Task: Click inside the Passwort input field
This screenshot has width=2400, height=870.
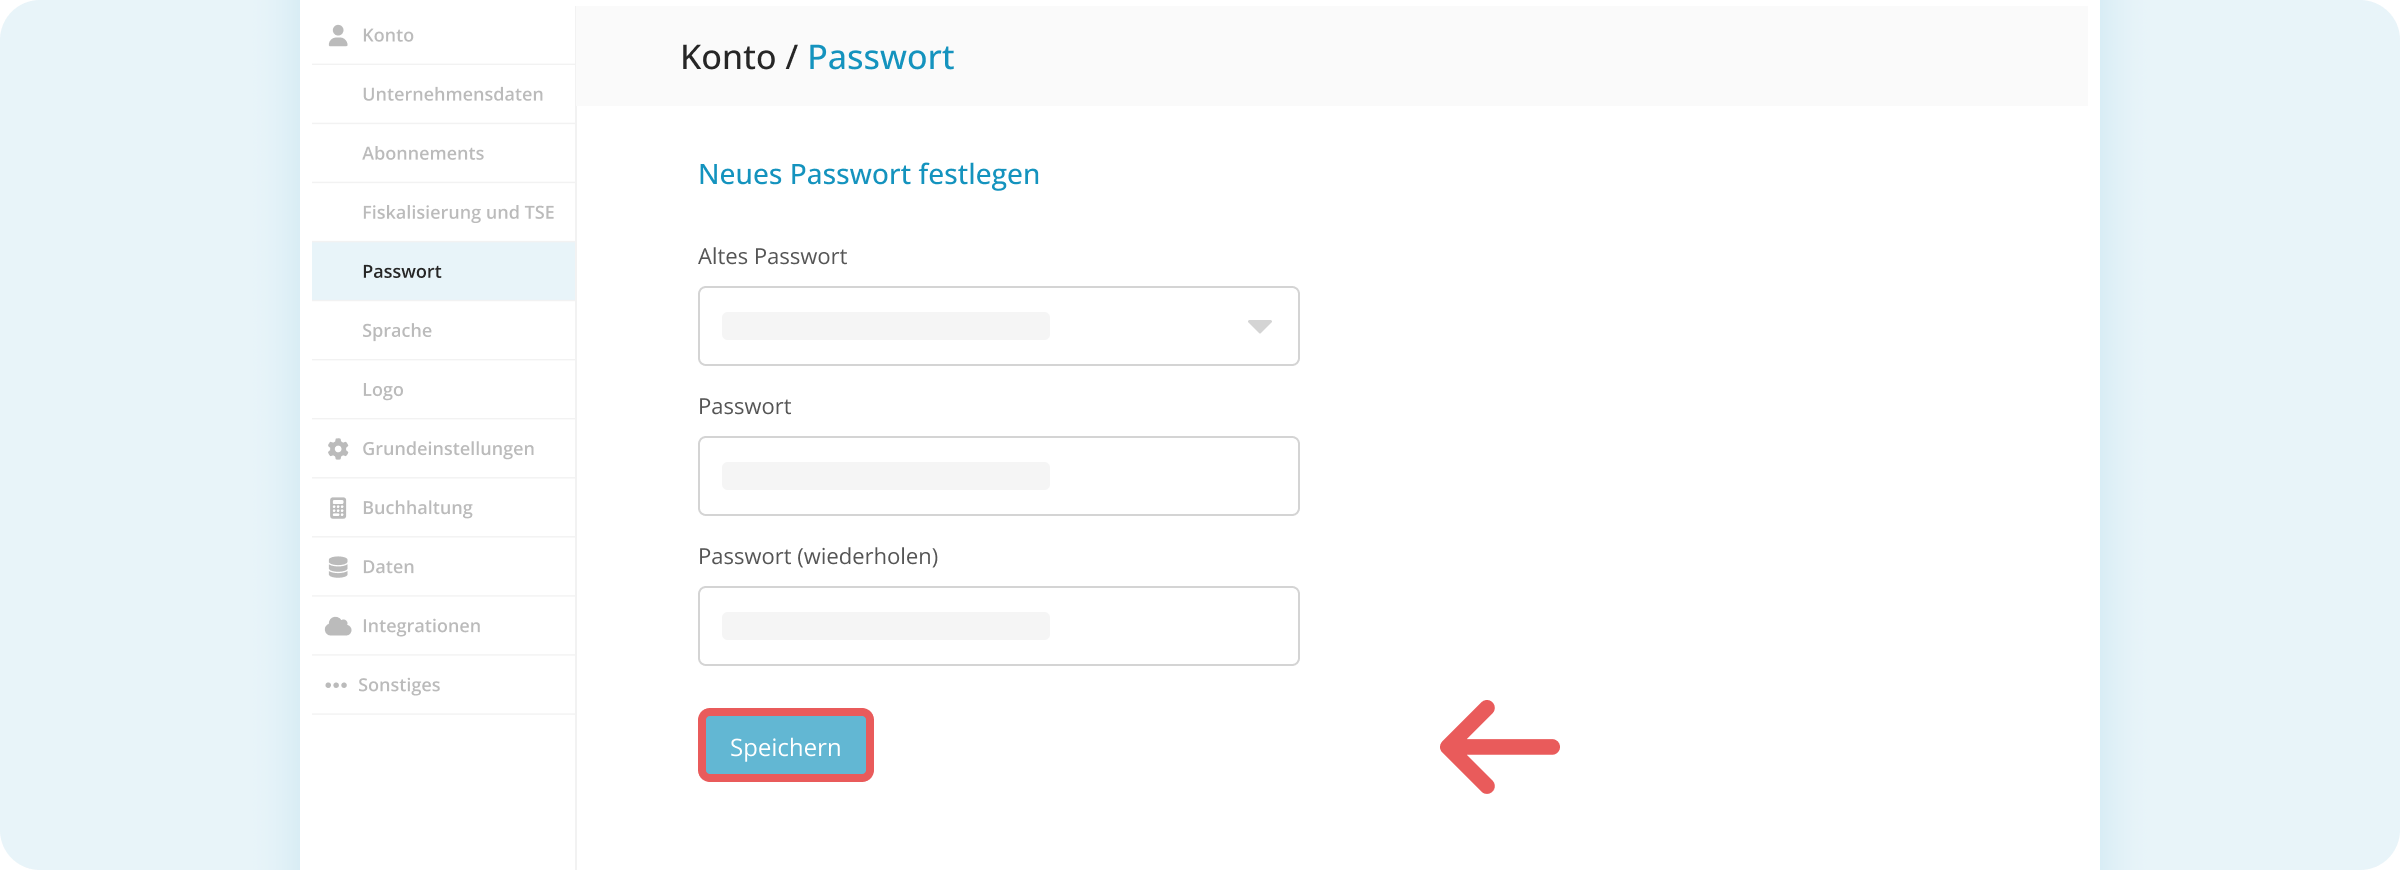Action: point(998,476)
